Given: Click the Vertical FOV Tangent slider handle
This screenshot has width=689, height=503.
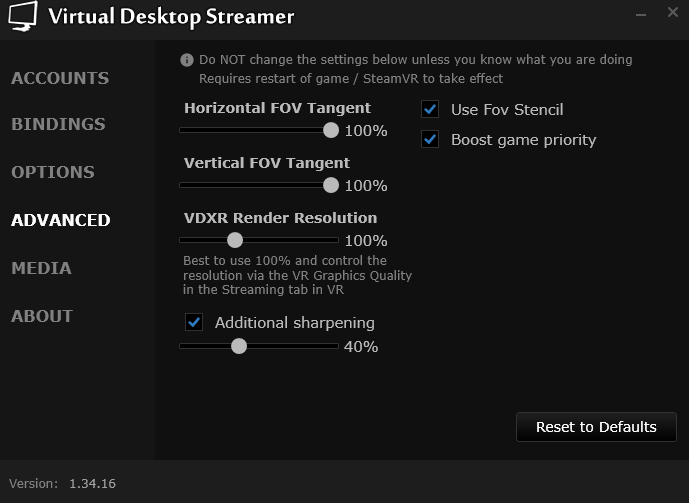Looking at the screenshot, I should [331, 185].
